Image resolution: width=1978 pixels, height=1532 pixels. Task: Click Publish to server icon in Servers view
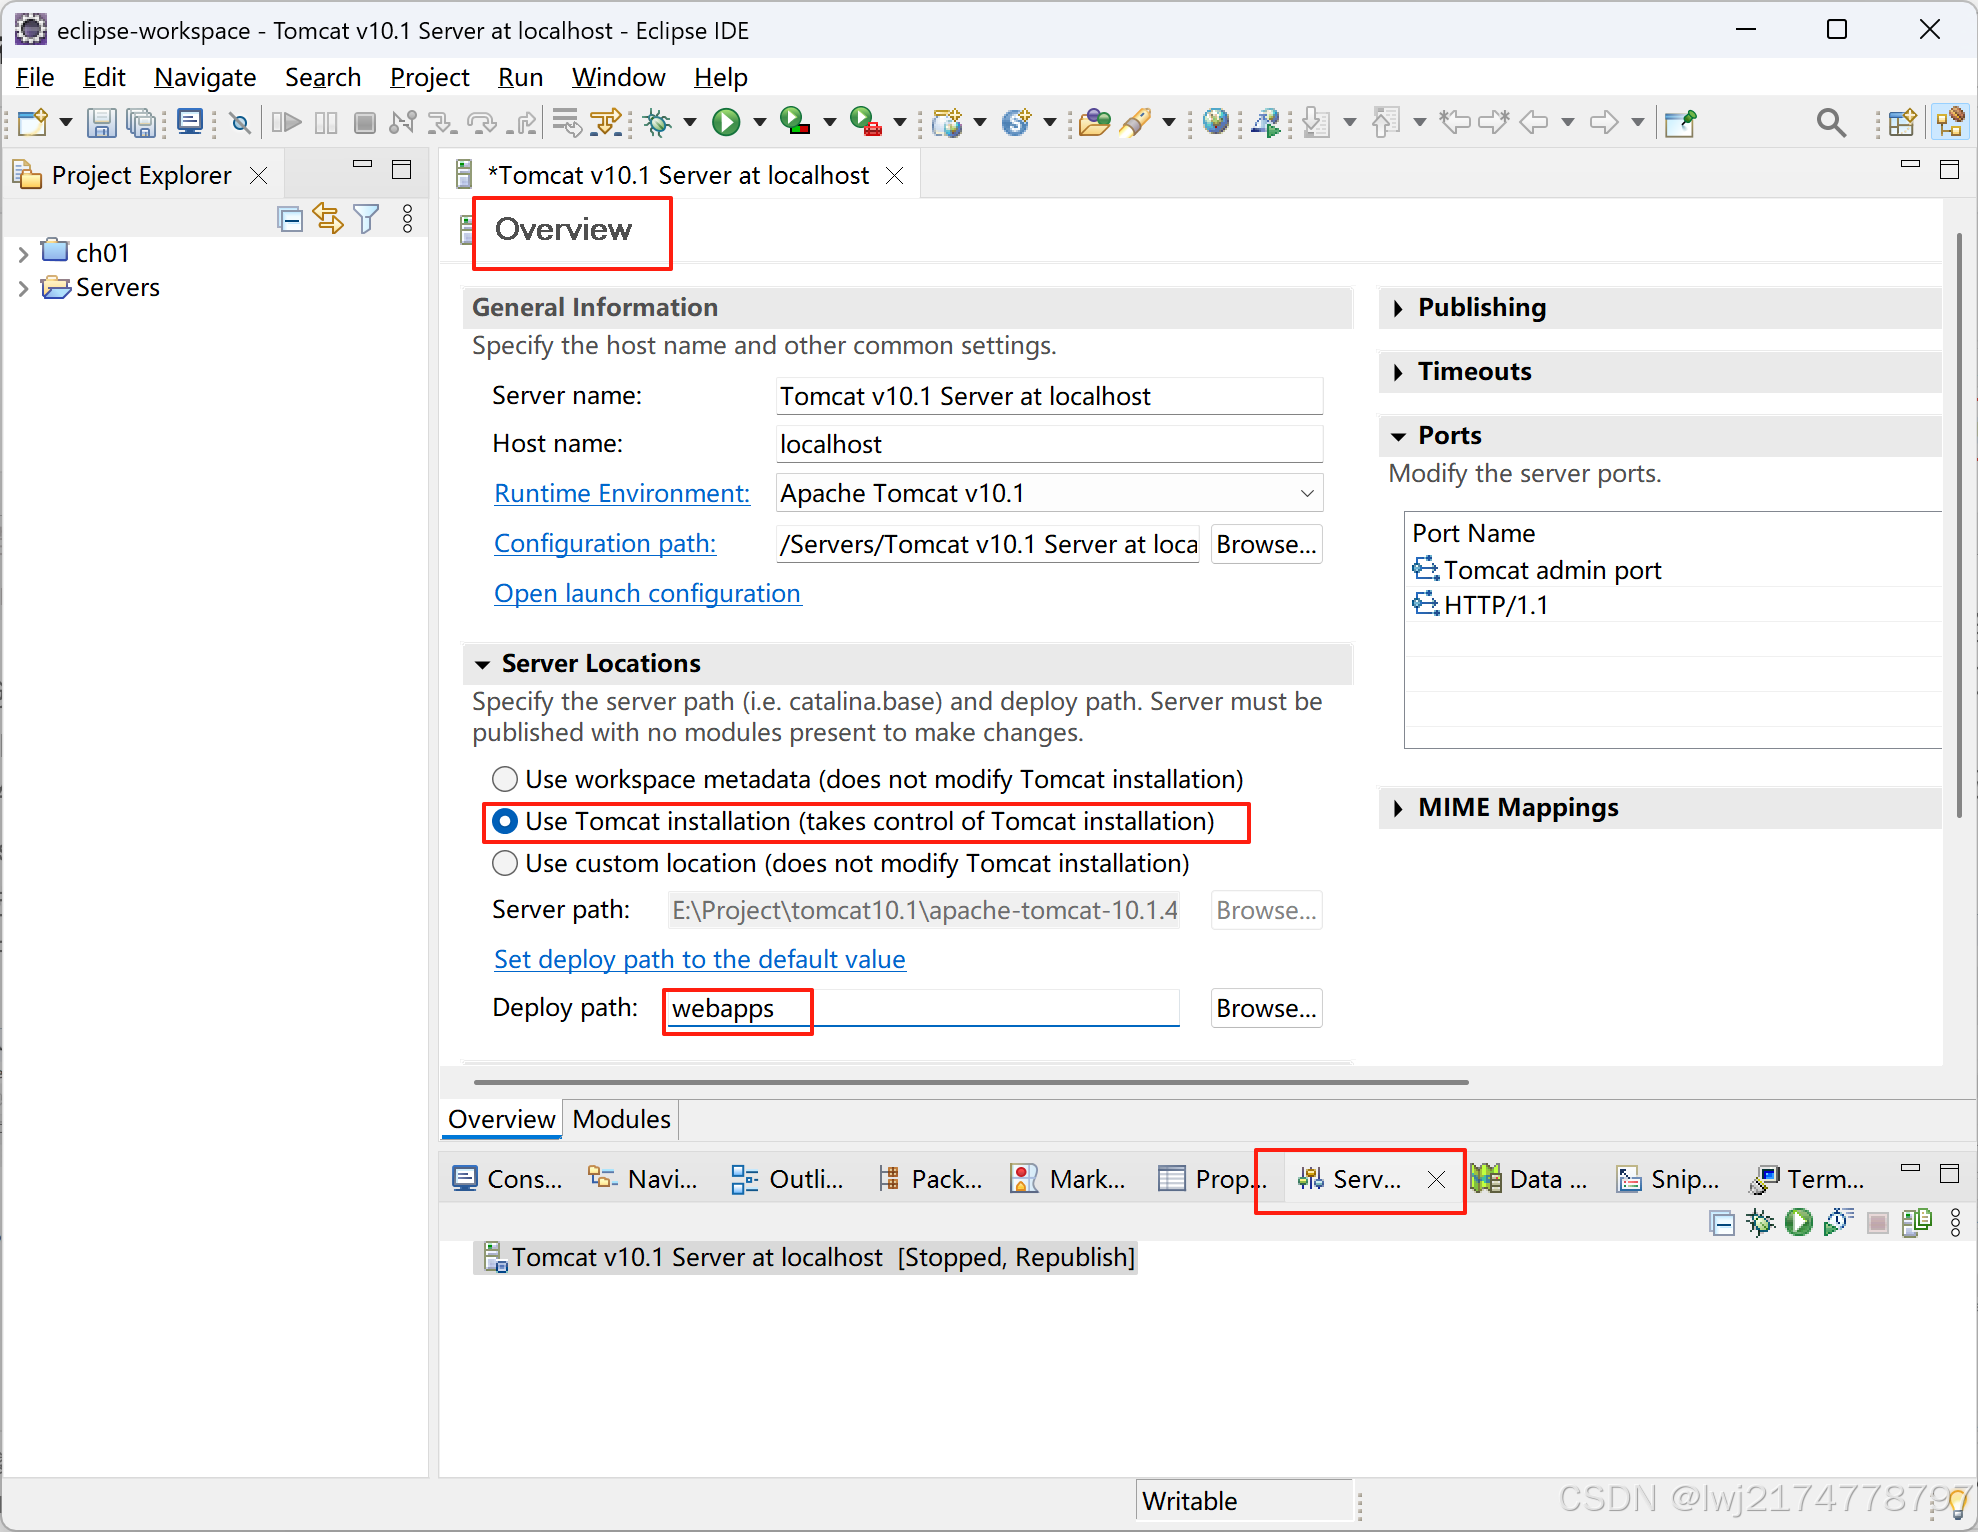point(1917,1222)
